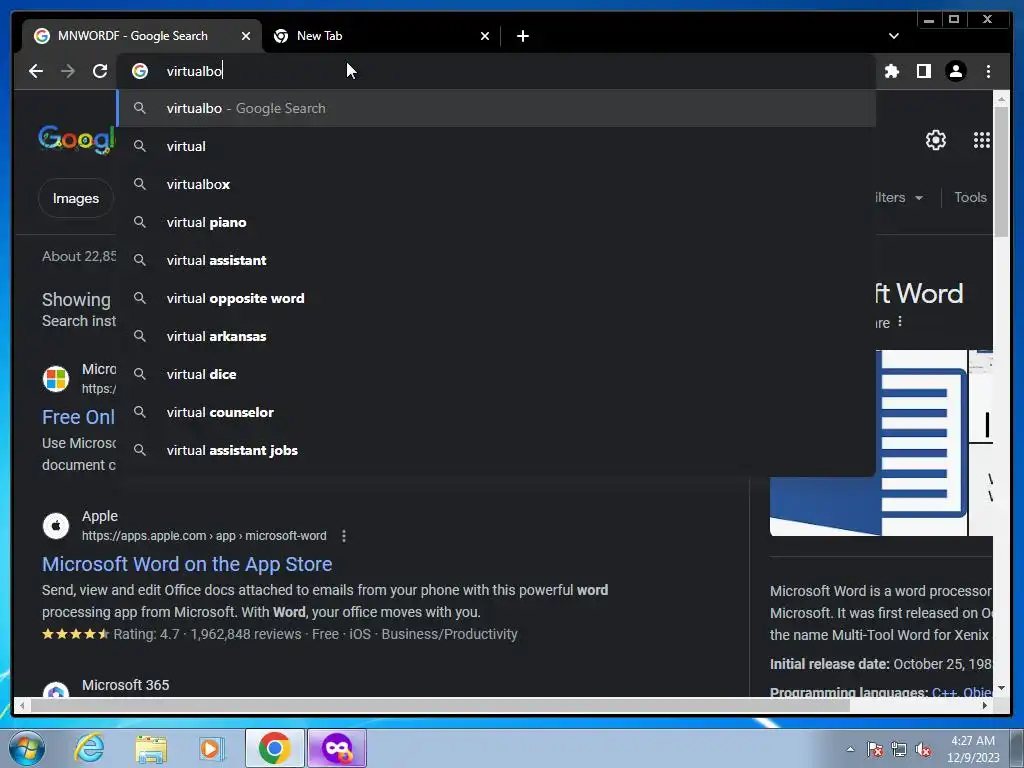Choose the 'virtual counselor' suggestion
1024x768 pixels.
coord(496,412)
